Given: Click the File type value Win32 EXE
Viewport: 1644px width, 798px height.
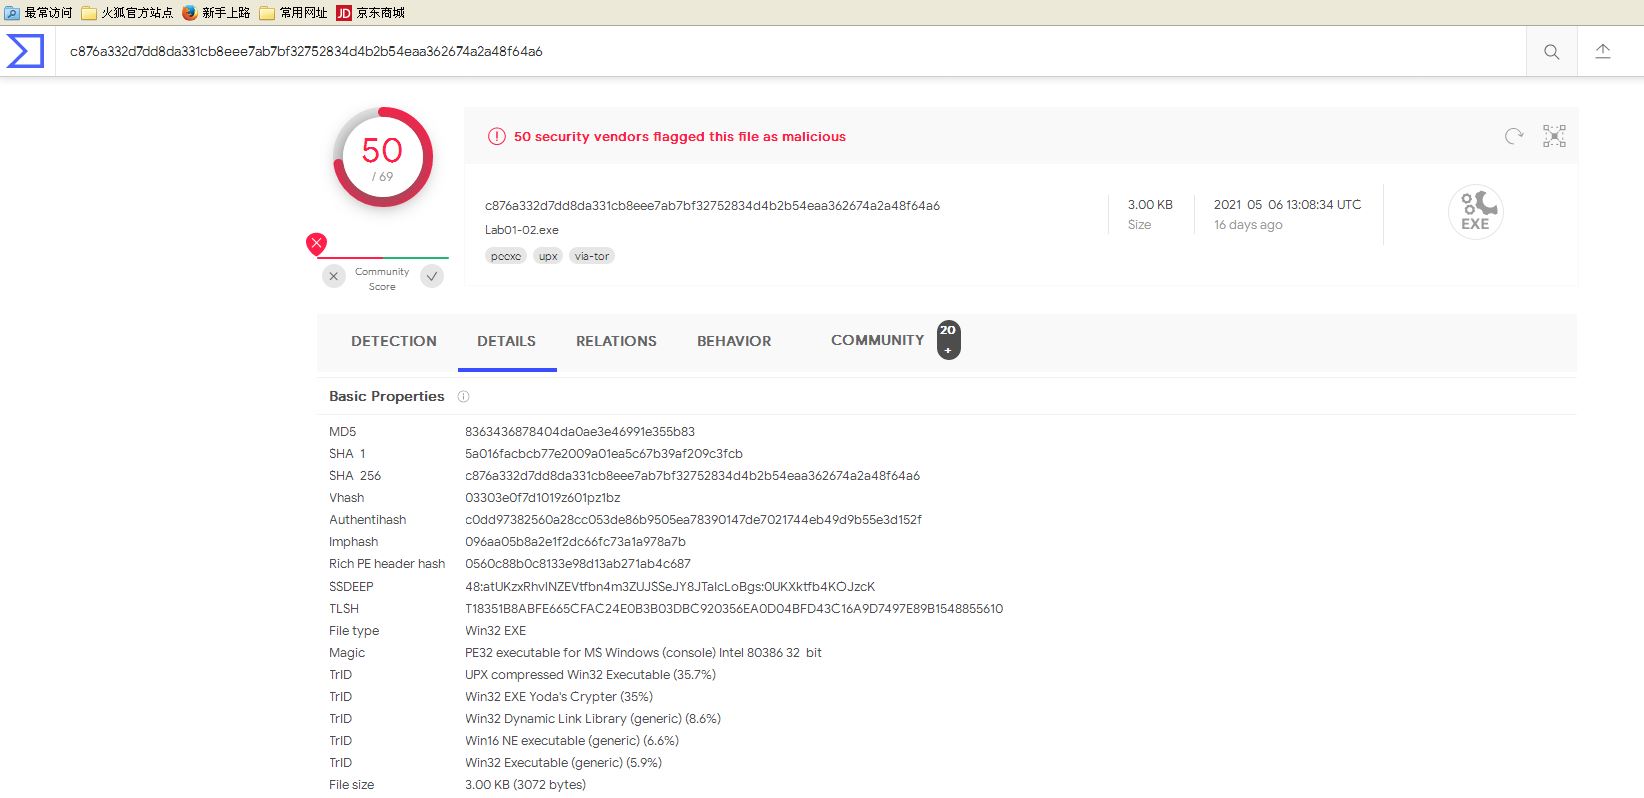Looking at the screenshot, I should tap(496, 631).
